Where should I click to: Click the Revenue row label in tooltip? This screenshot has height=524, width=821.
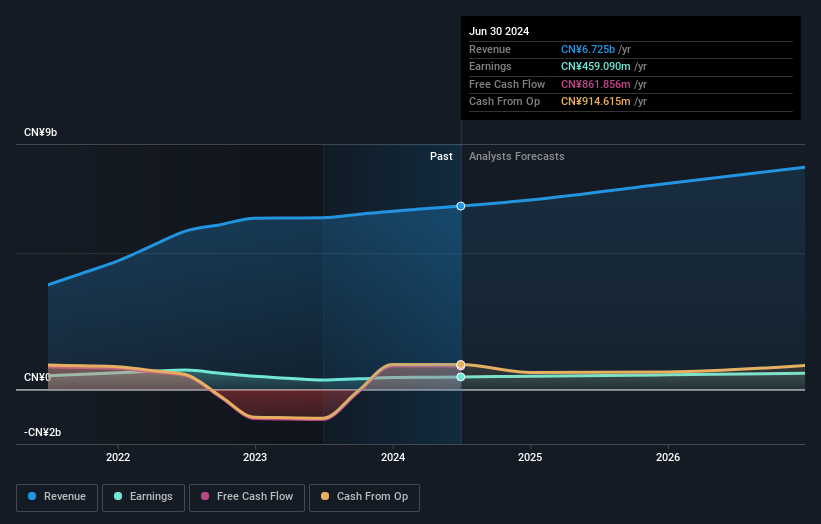490,49
